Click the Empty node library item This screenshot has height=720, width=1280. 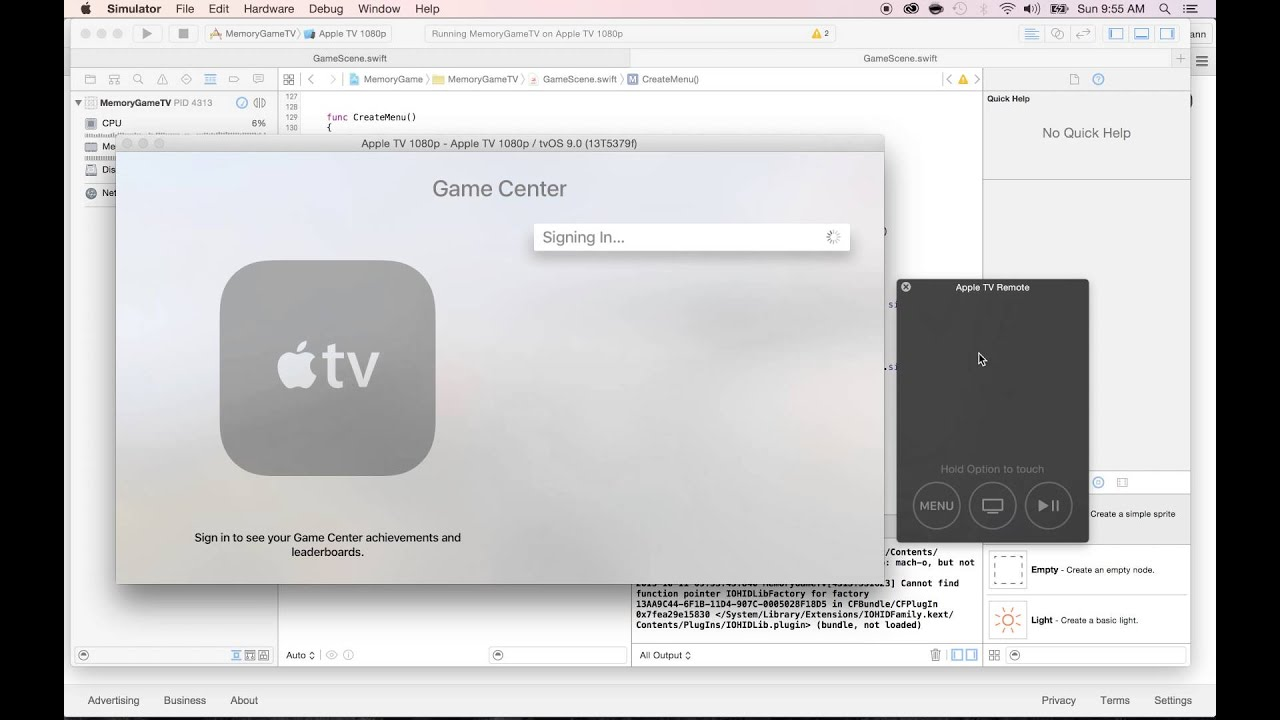point(1086,570)
